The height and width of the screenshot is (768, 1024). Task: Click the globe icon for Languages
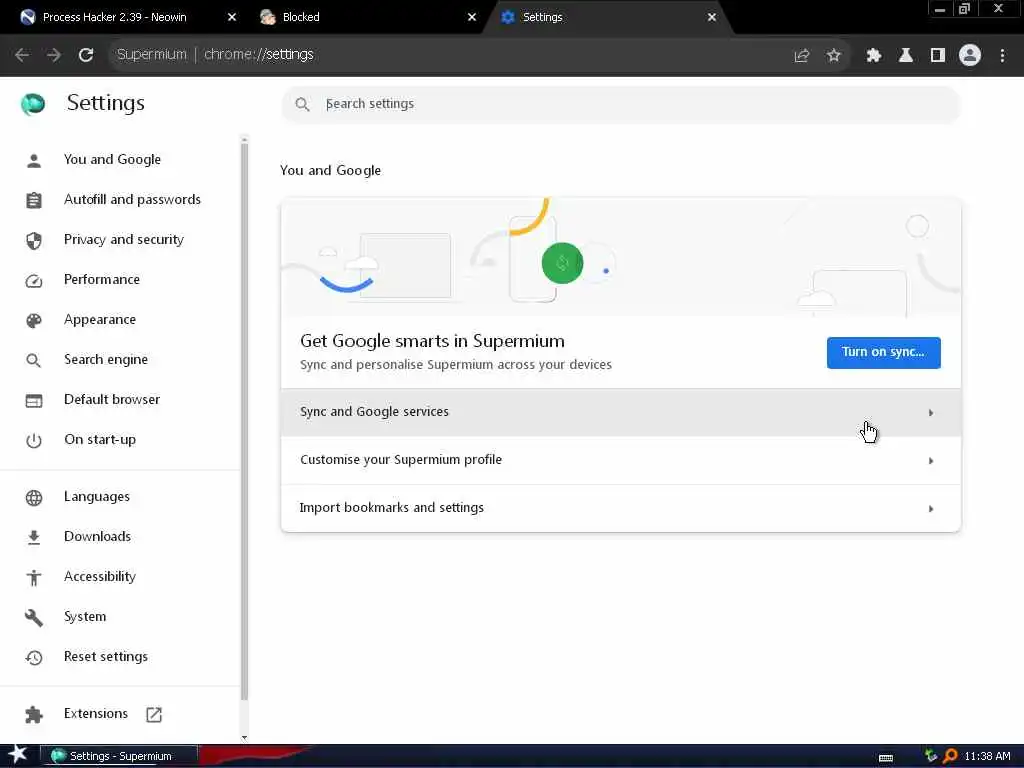point(34,498)
